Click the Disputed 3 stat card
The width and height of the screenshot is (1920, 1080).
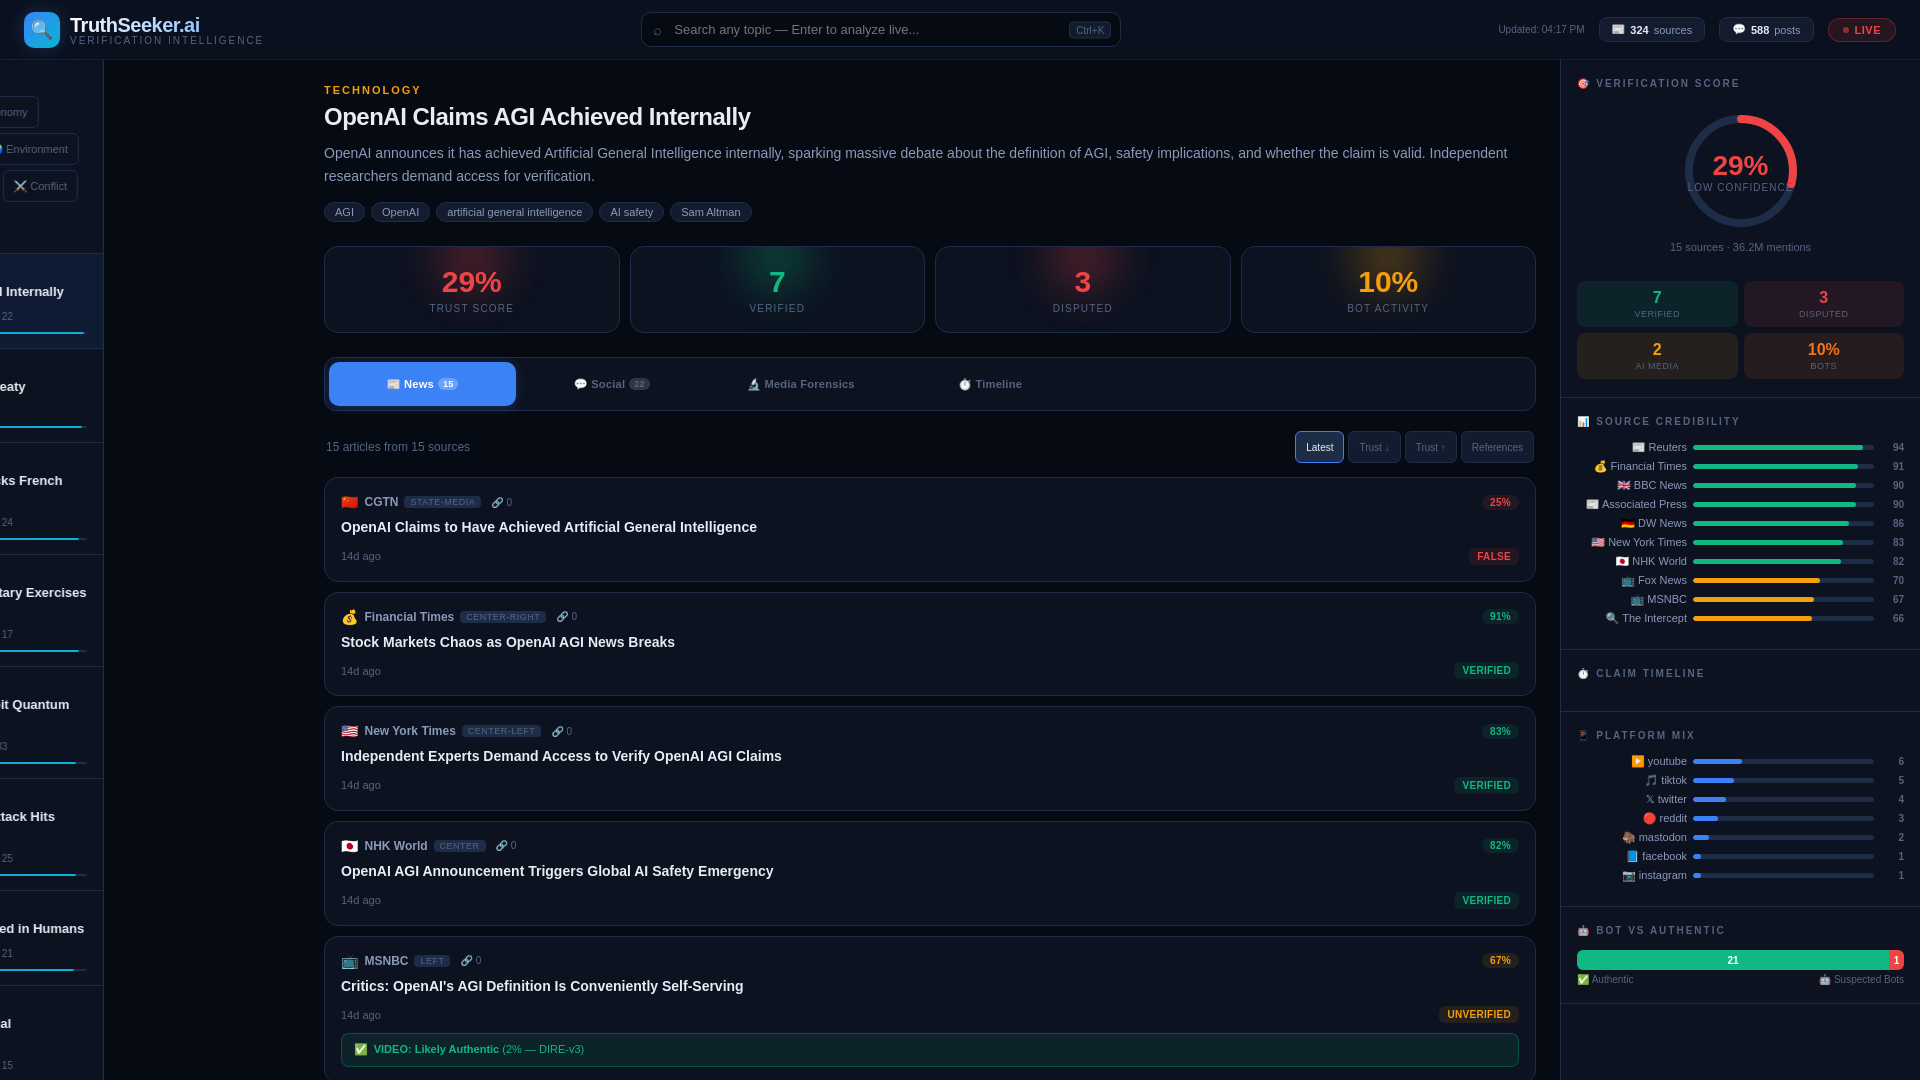click(x=1082, y=289)
